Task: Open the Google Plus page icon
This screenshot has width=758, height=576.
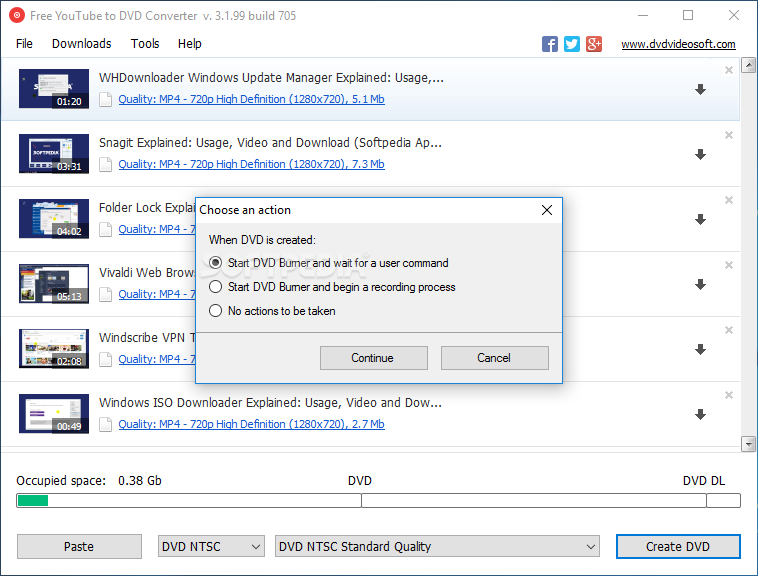Action: click(594, 44)
